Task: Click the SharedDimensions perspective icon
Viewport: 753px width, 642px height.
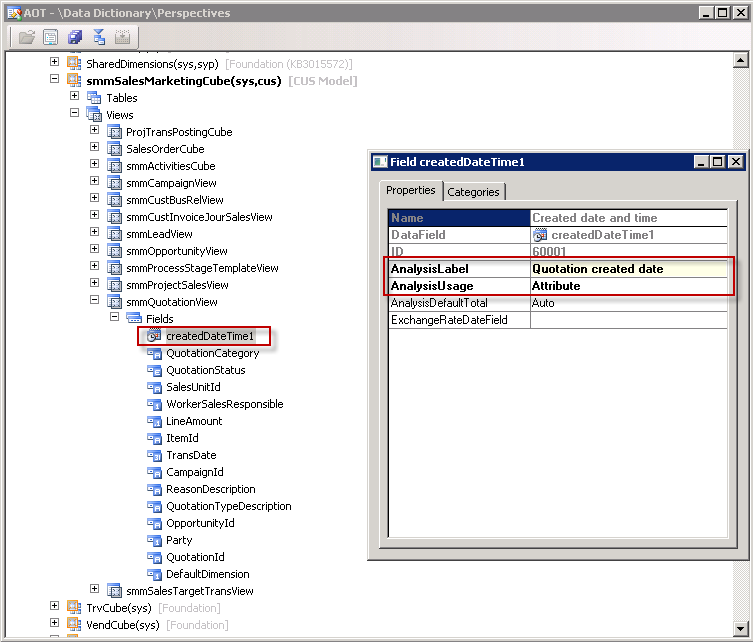Action: click(74, 63)
